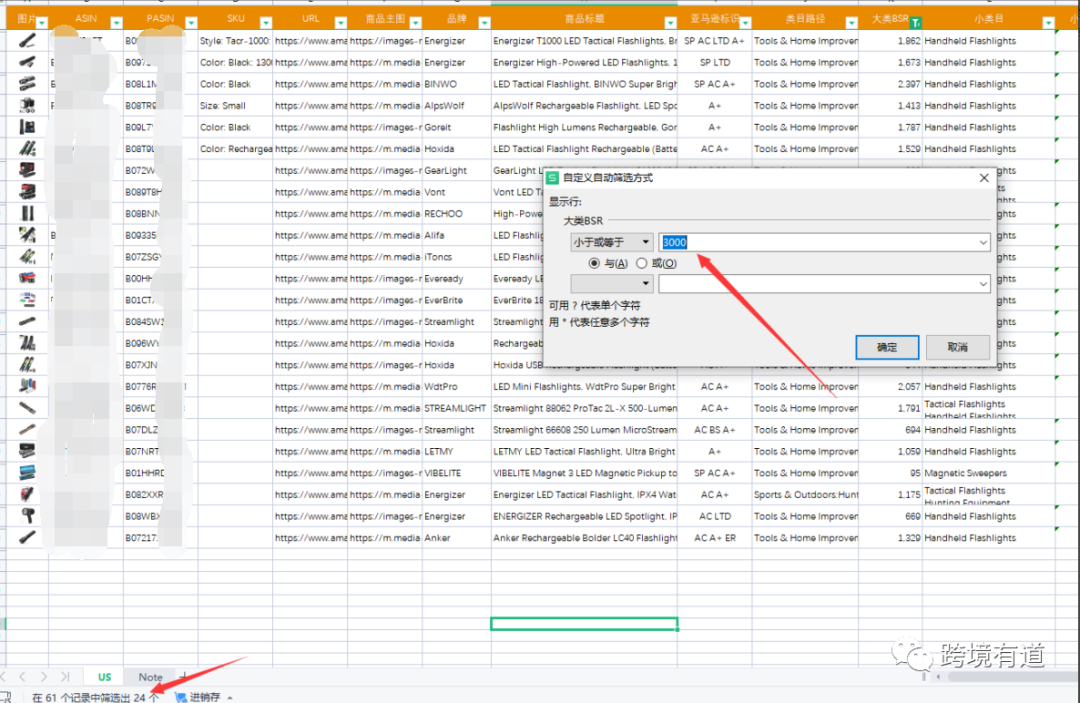Click the product image in the Eveready row

27,278
